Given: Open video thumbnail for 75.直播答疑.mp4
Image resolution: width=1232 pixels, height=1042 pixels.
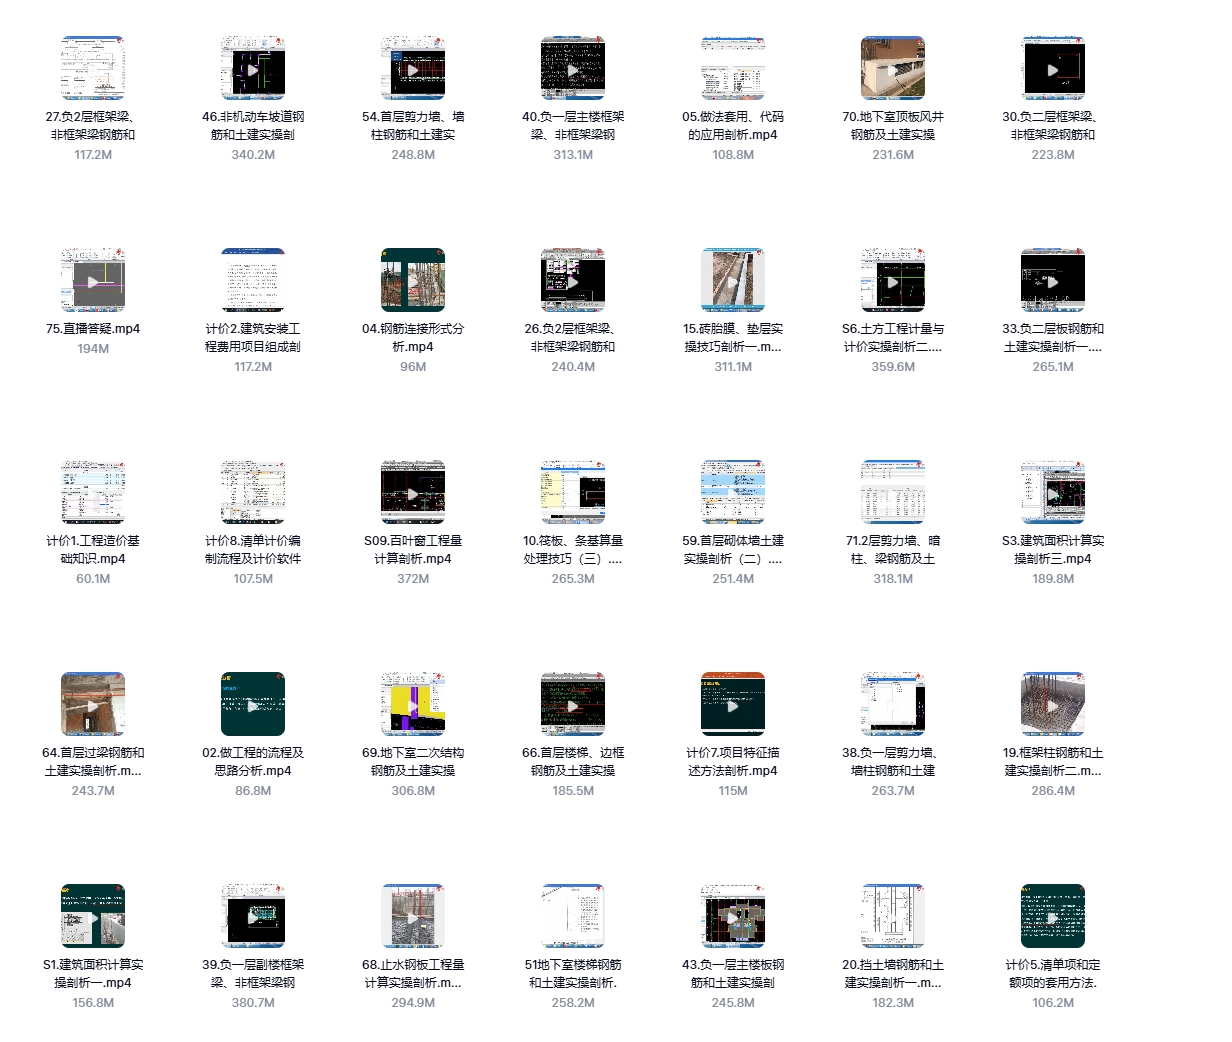Looking at the screenshot, I should click(x=93, y=281).
